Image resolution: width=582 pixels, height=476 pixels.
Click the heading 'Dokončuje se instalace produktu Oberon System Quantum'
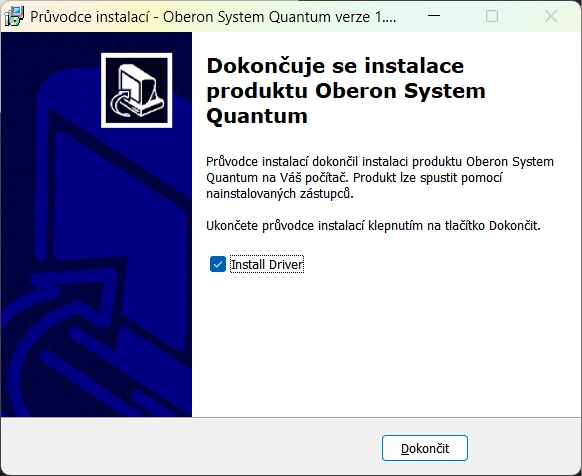pos(346,91)
